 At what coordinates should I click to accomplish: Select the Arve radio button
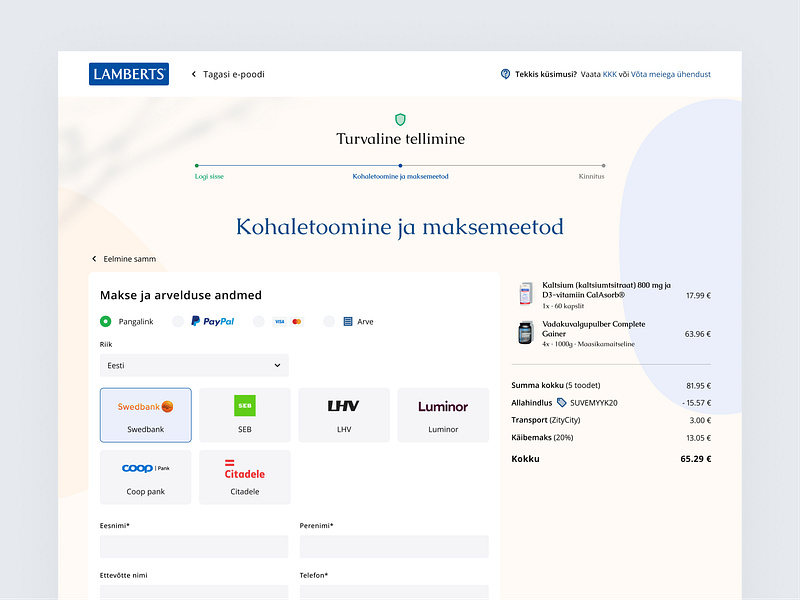329,321
